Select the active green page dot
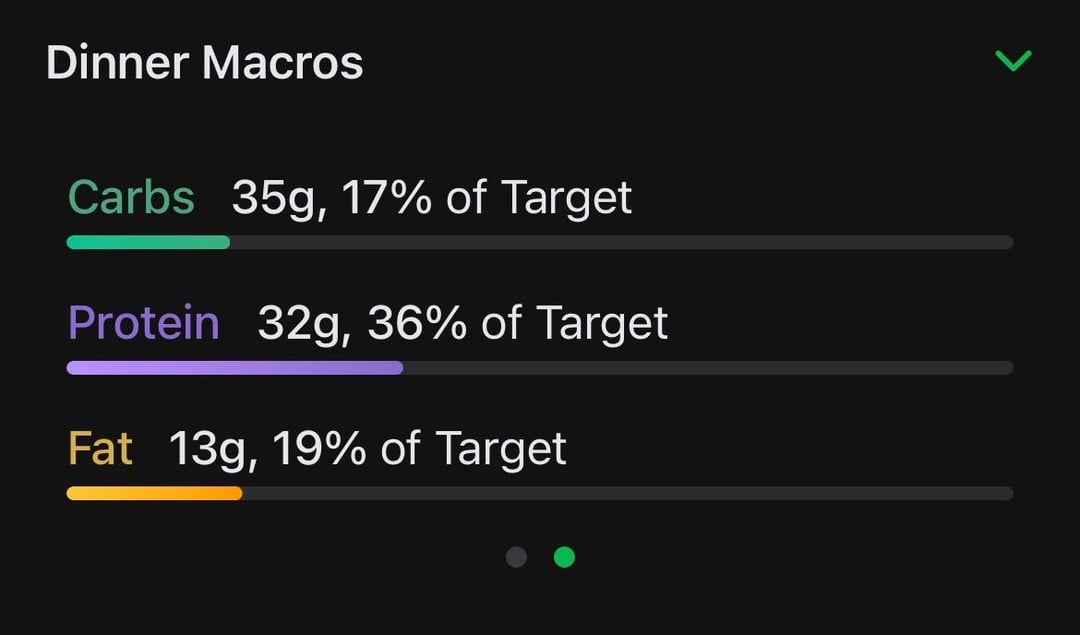 pos(564,557)
